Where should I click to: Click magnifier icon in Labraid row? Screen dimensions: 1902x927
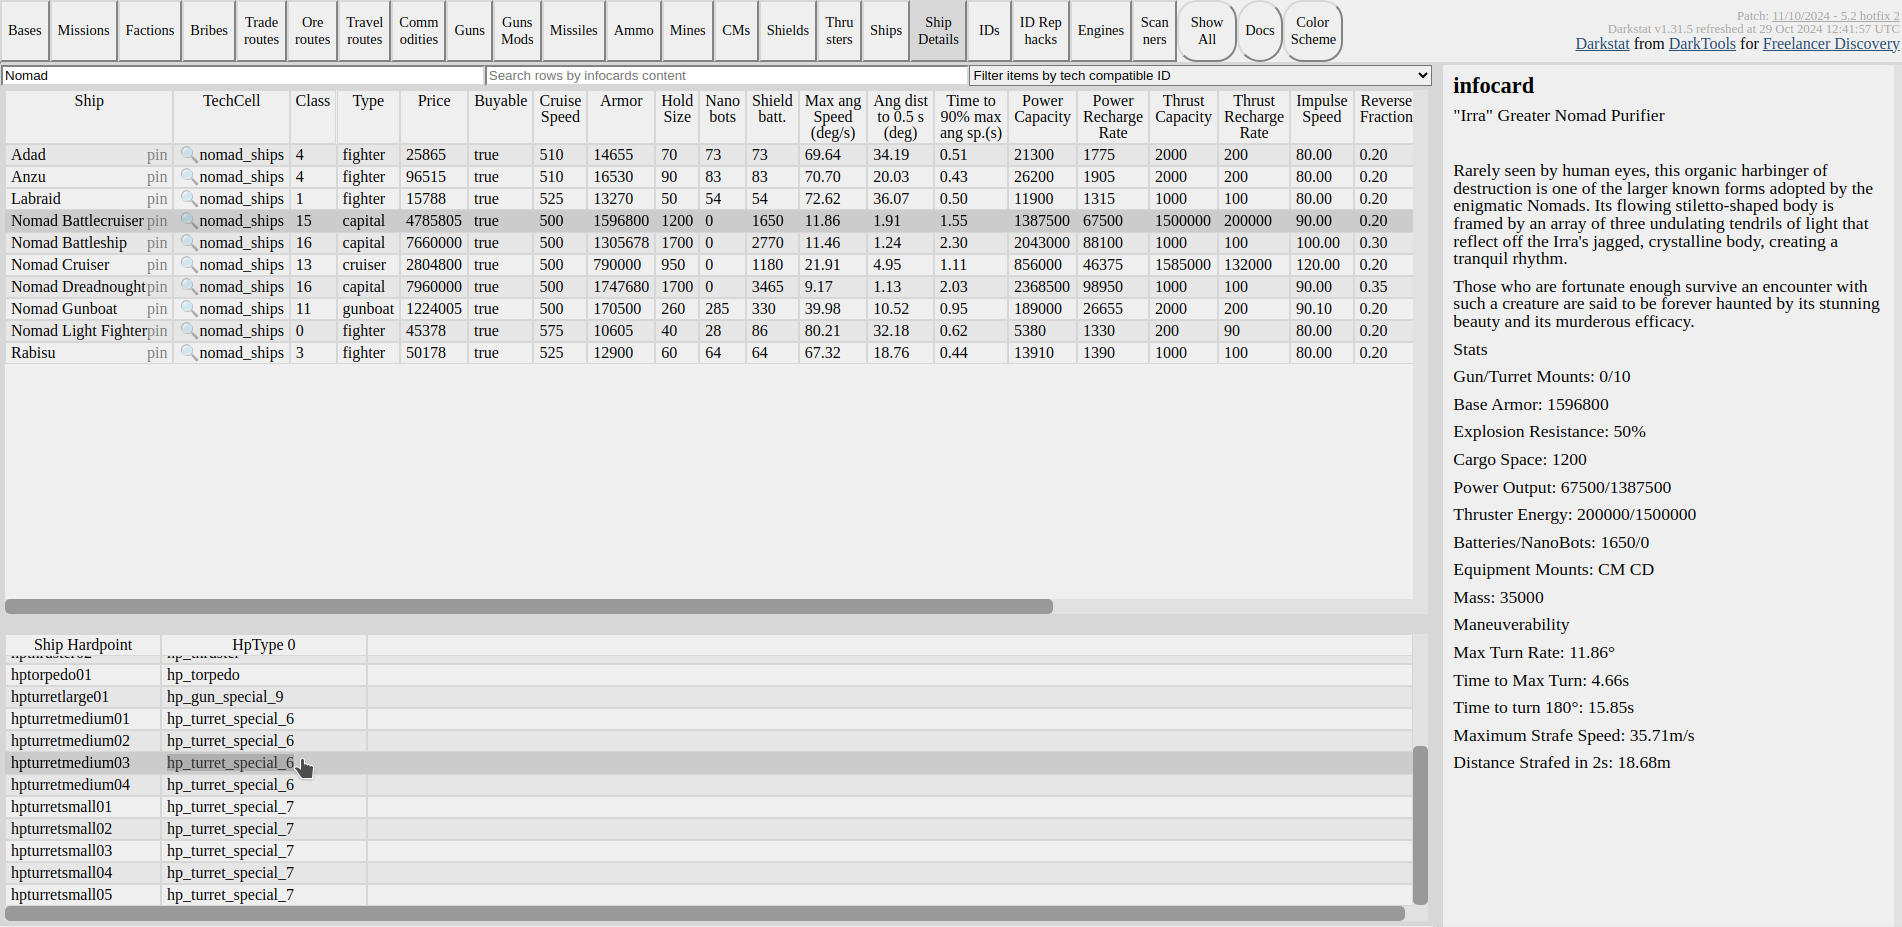click(x=188, y=199)
